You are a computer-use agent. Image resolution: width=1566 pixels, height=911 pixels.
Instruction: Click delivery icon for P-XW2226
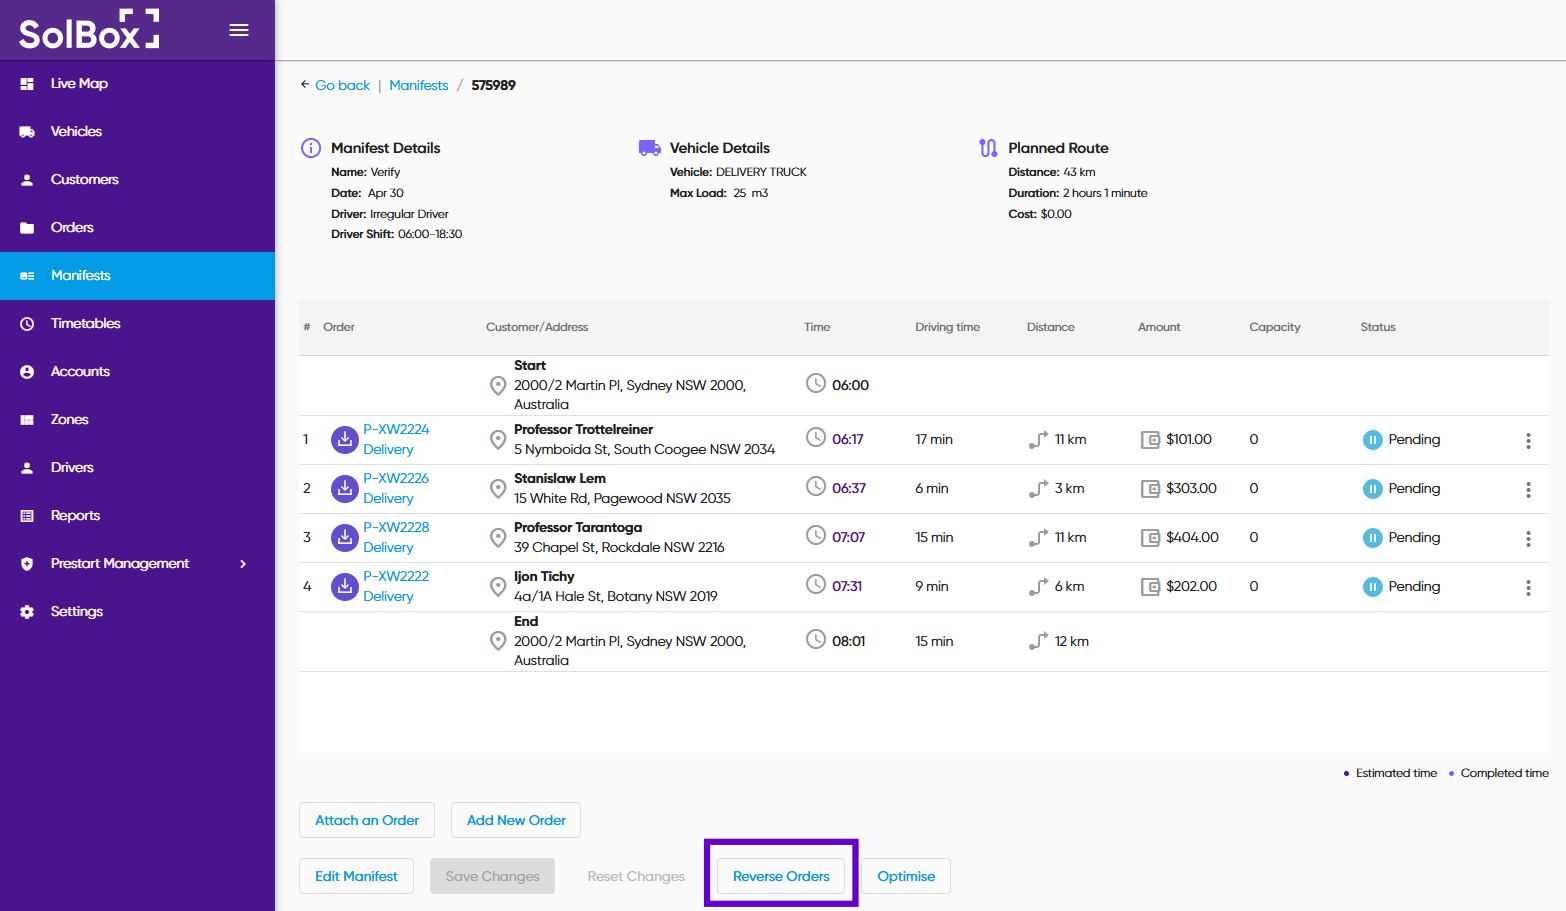click(x=345, y=488)
